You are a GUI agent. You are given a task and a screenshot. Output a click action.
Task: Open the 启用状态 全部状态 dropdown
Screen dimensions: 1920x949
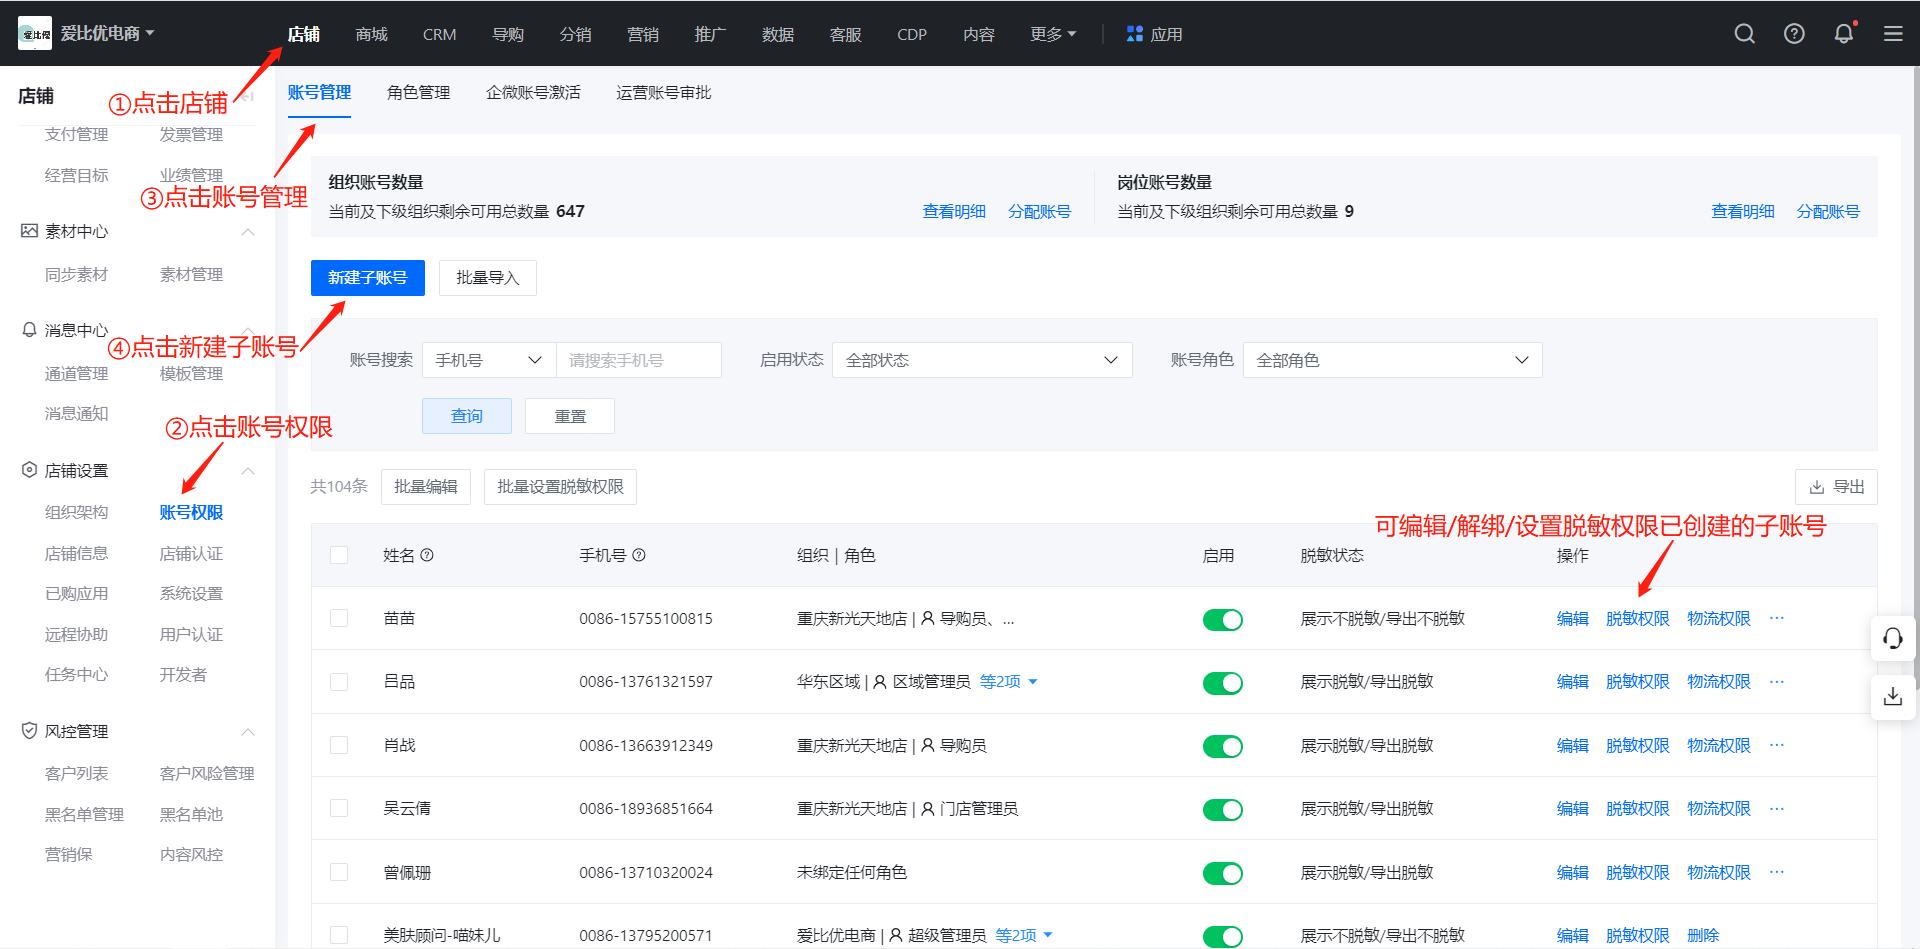(982, 360)
